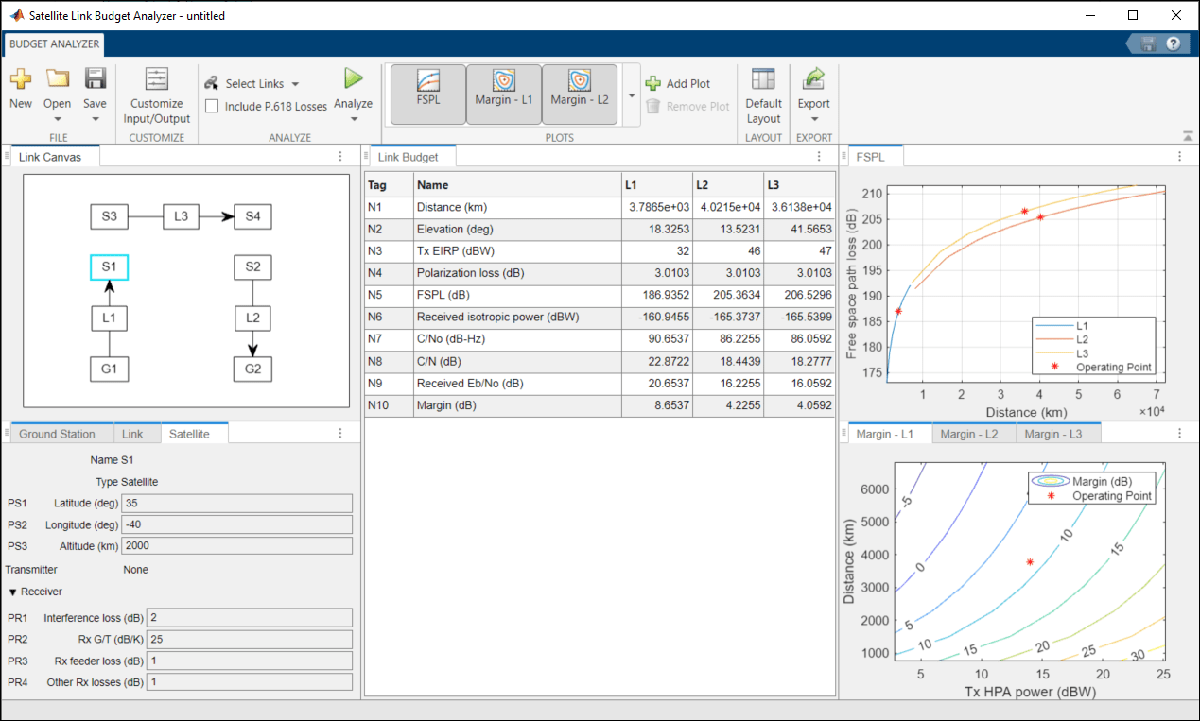This screenshot has width=1200, height=721.
Task: Open Customize Input/Output settings
Action: pos(157,81)
